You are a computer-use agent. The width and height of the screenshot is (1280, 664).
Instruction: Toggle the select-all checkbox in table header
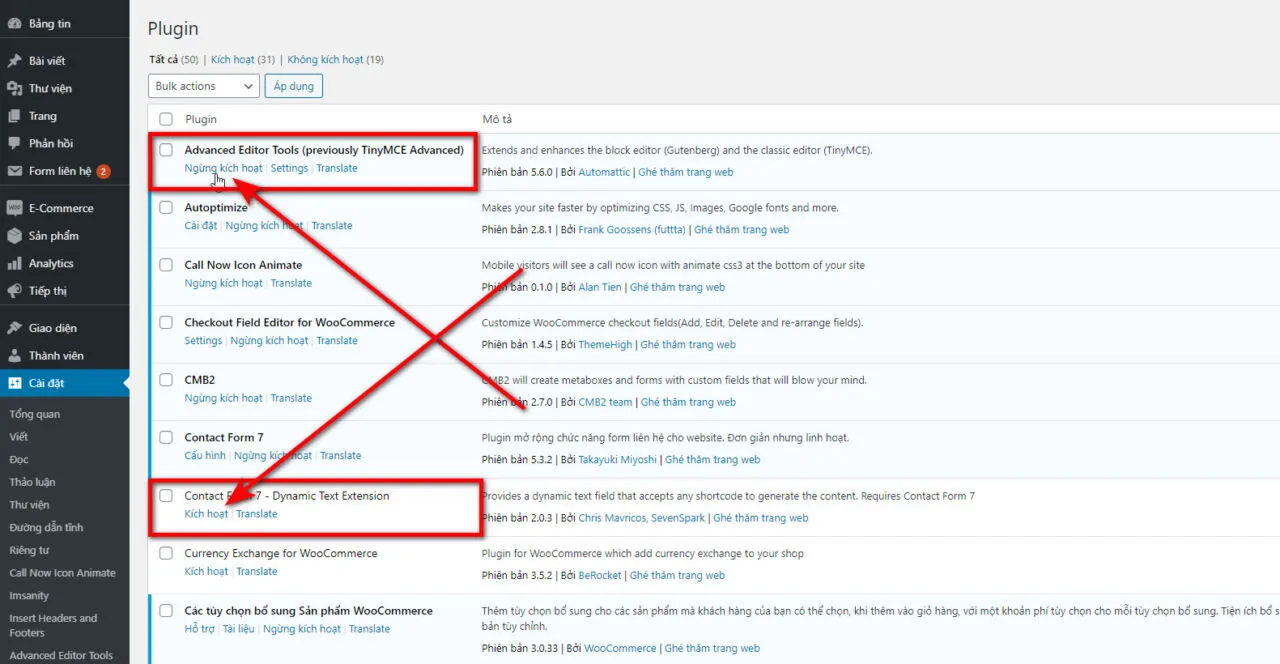pyautogui.click(x=166, y=119)
